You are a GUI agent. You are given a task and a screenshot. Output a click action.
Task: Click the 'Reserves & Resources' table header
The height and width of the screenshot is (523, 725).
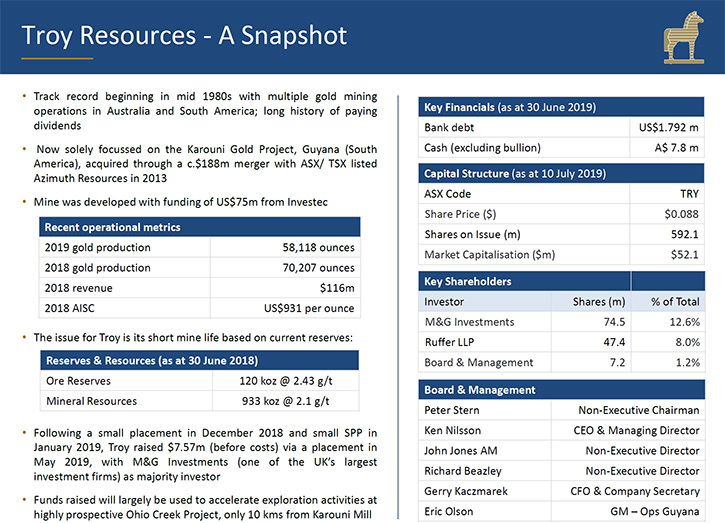[x=200, y=360]
